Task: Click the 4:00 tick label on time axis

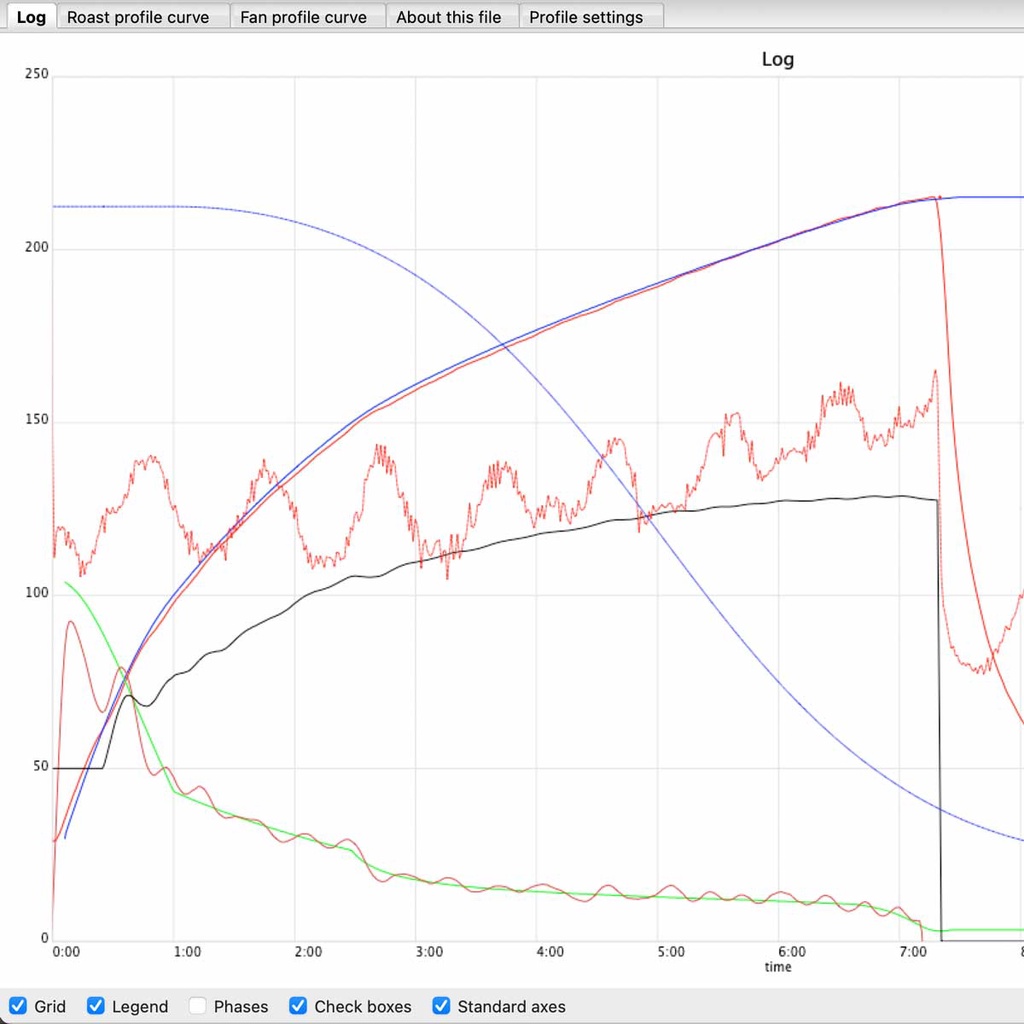Action: pyautogui.click(x=549, y=952)
